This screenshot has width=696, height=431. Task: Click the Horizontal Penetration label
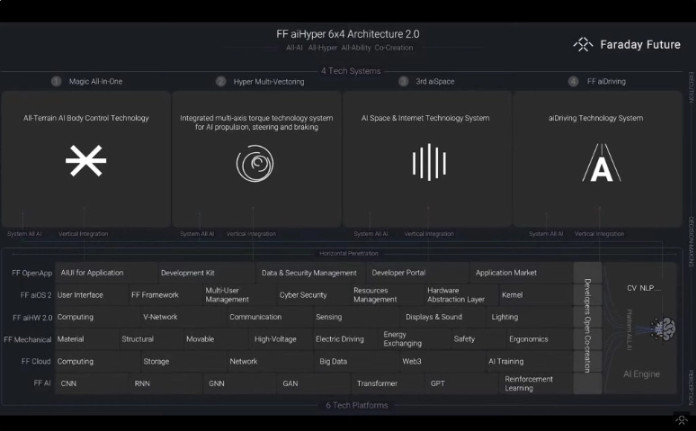(349, 253)
